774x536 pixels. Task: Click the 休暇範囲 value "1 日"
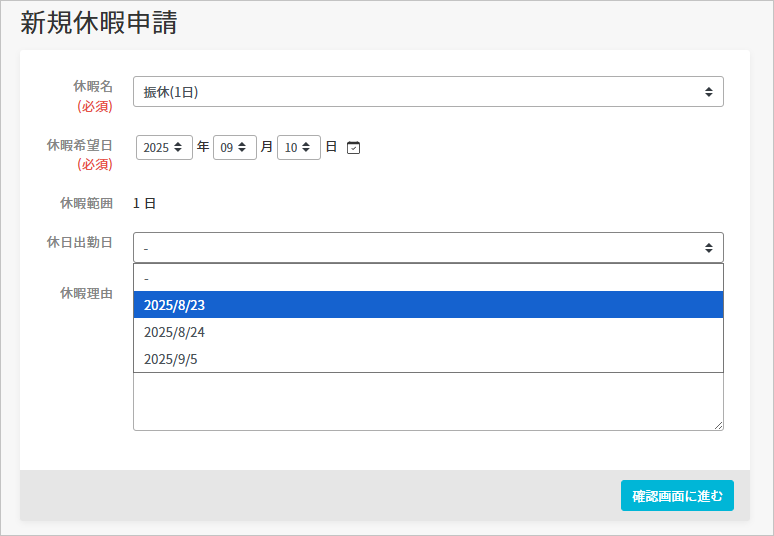145,204
